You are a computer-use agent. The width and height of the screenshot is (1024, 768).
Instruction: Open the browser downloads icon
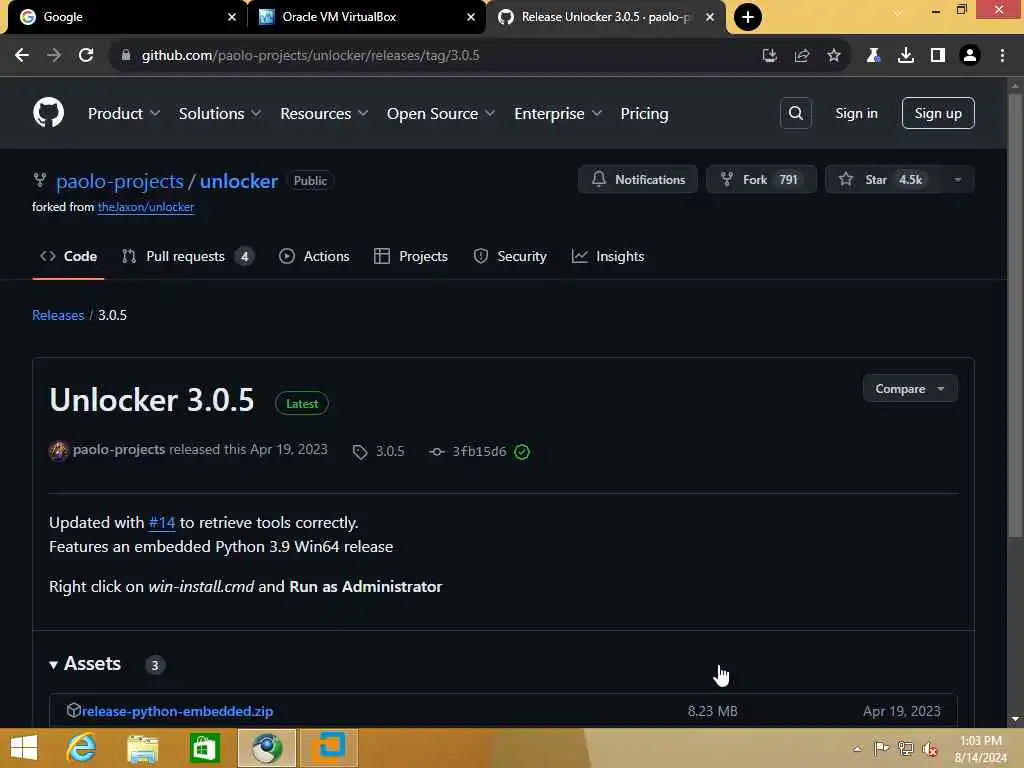point(906,56)
